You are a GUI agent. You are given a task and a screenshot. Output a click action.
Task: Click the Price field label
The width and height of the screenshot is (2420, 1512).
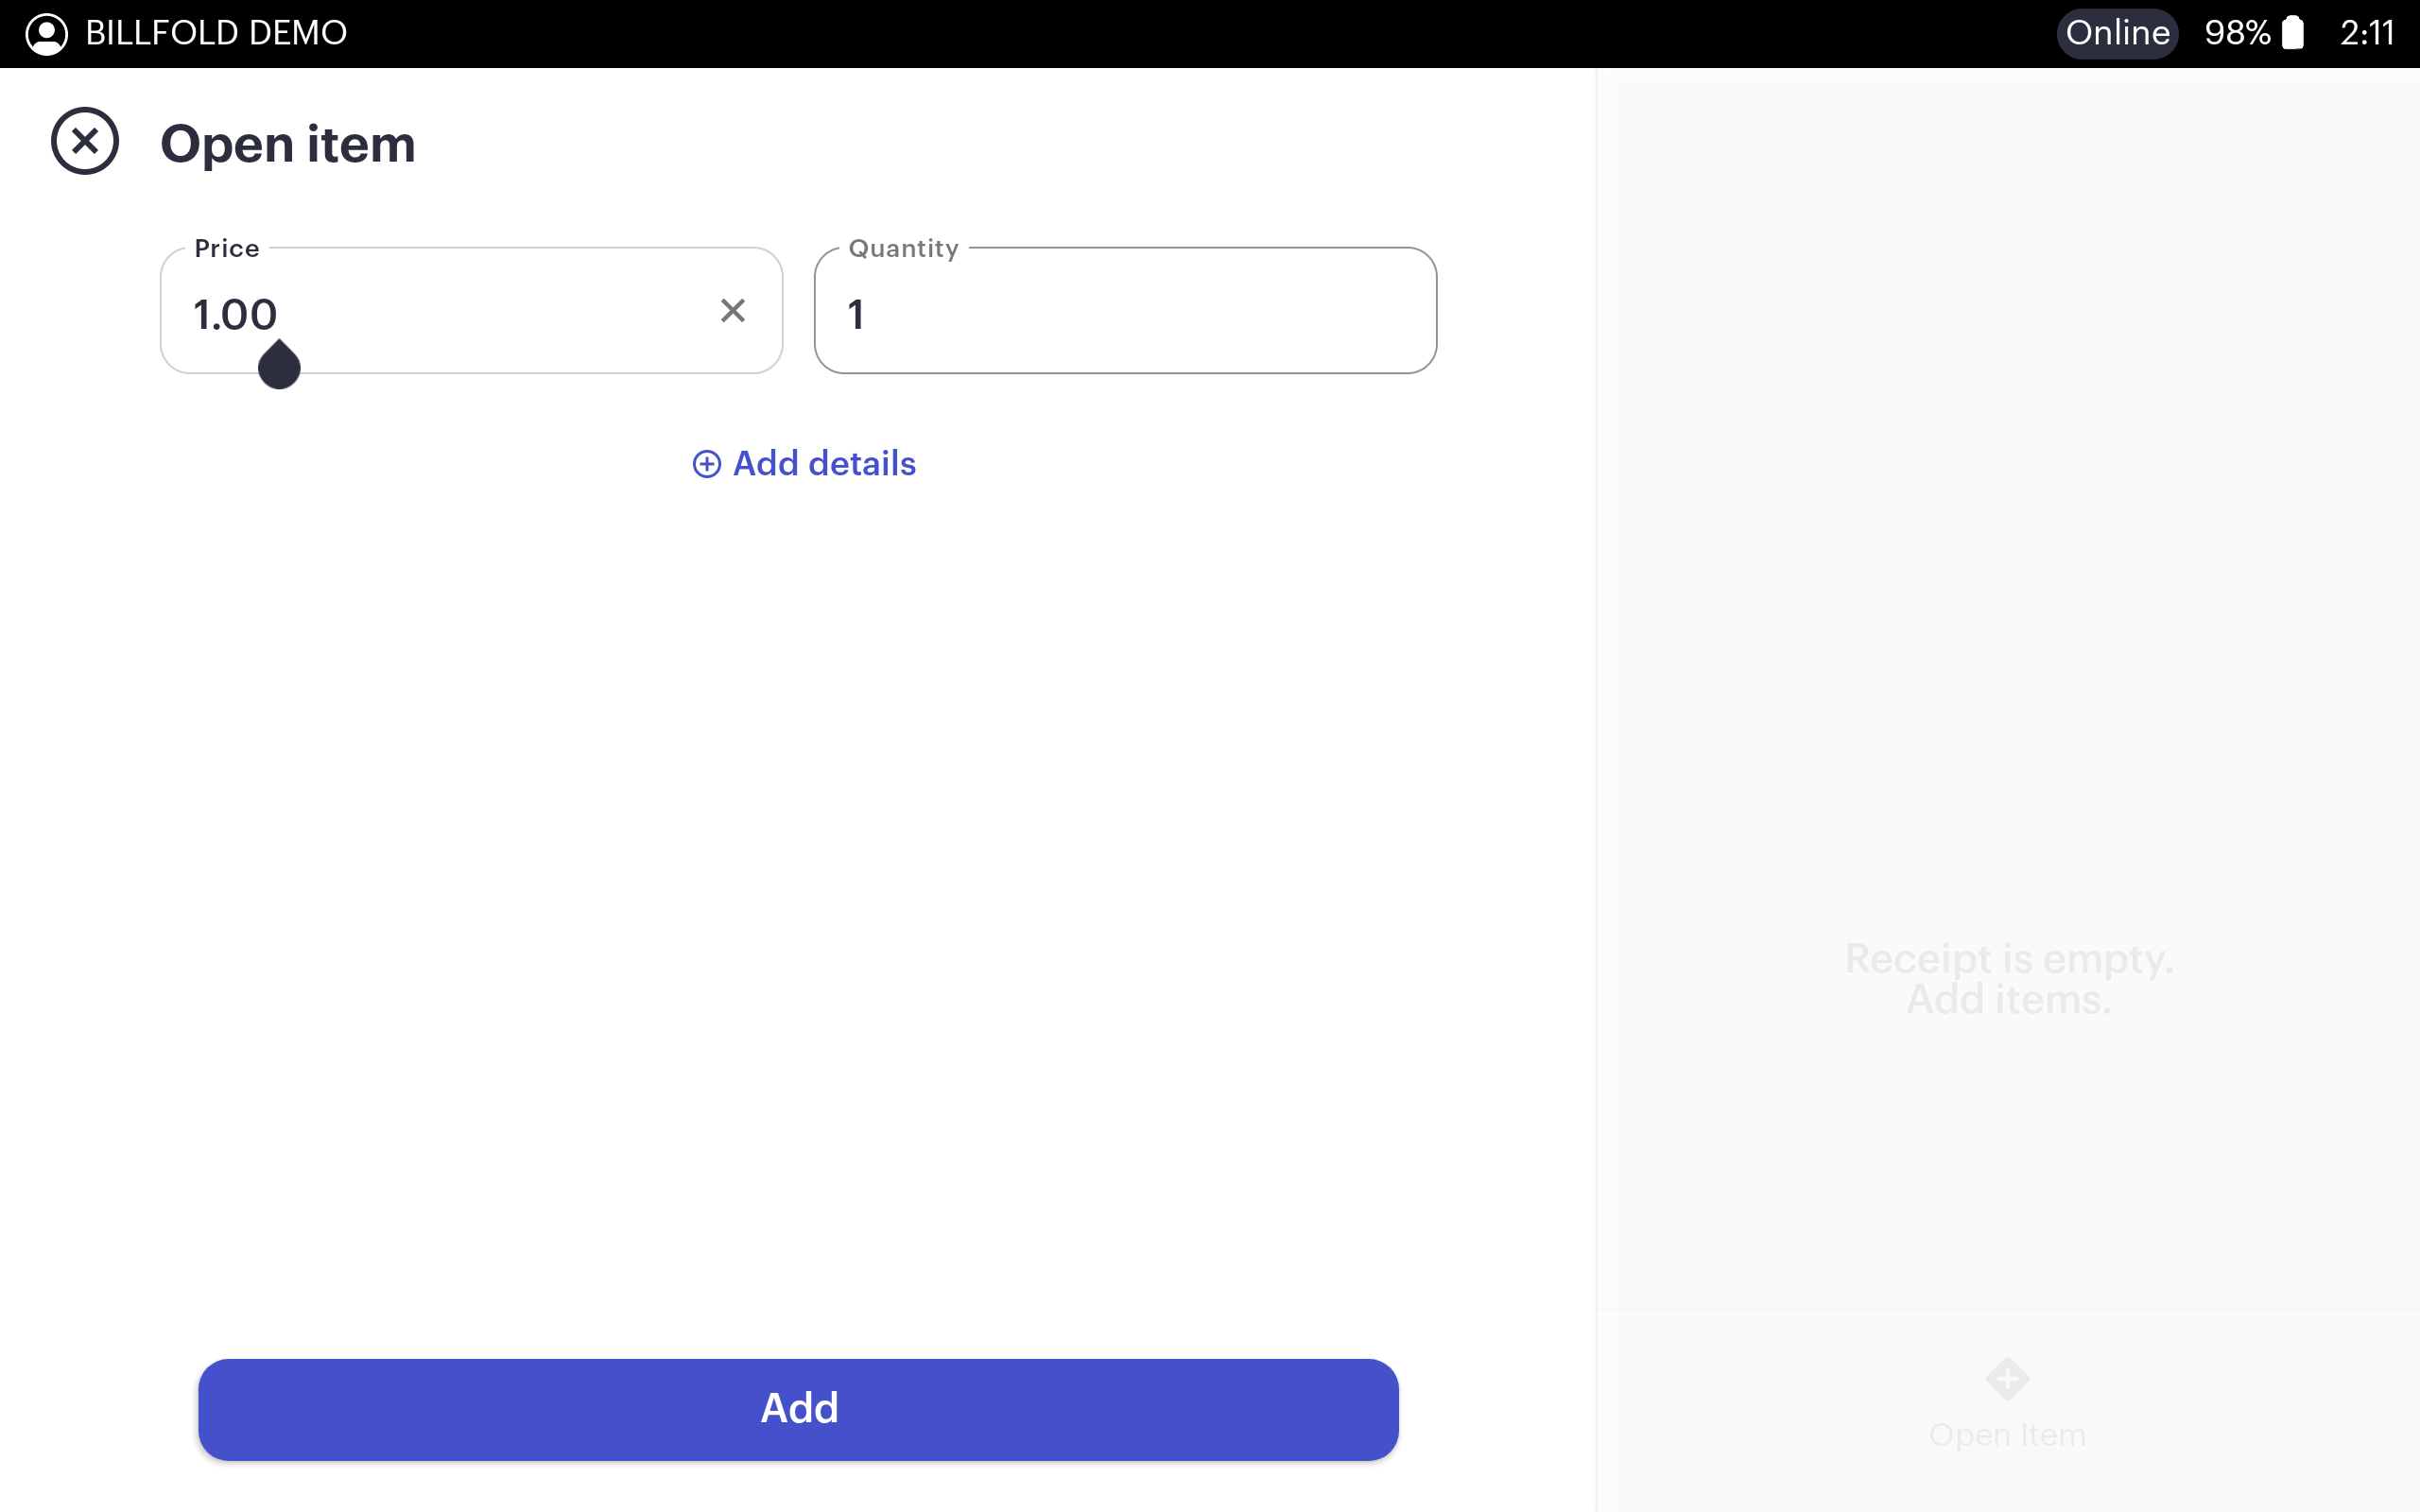pyautogui.click(x=227, y=248)
